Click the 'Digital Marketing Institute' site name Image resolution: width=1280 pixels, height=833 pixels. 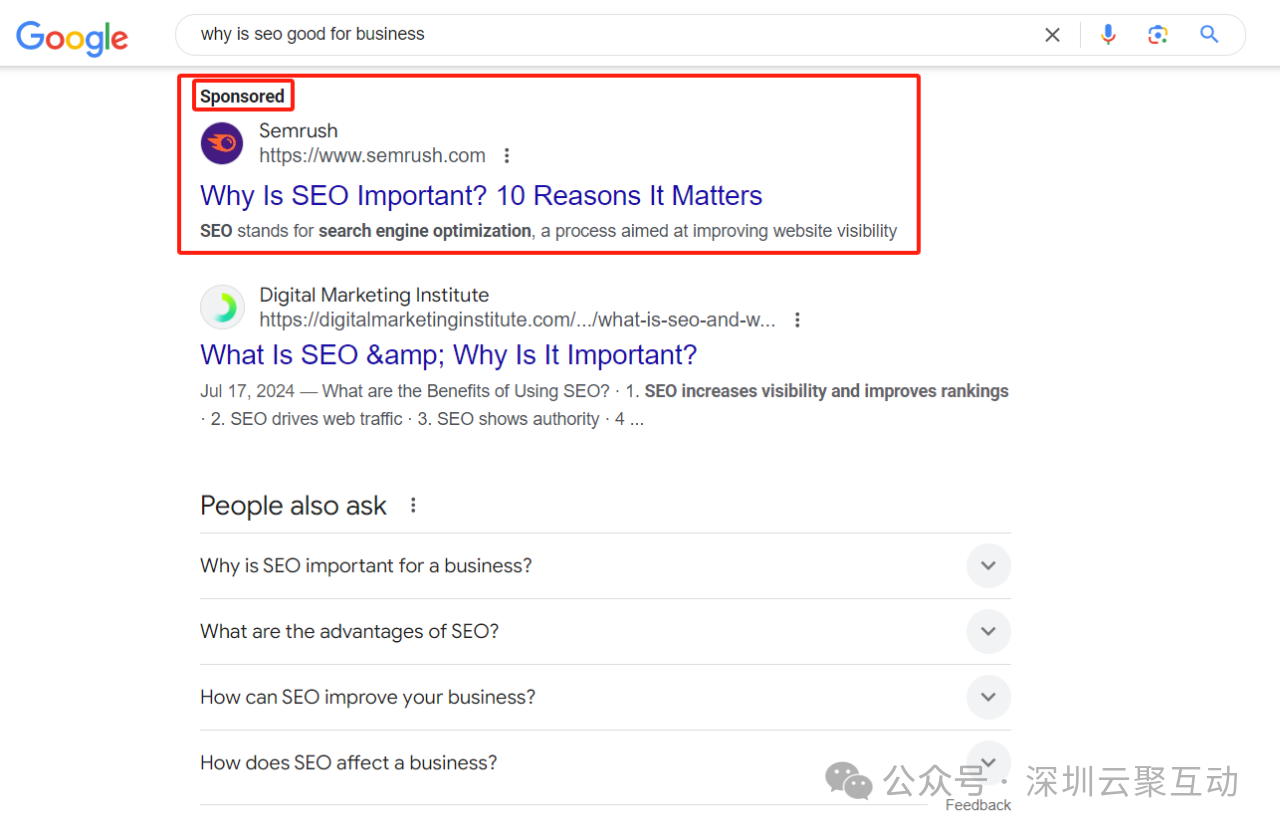pos(374,295)
